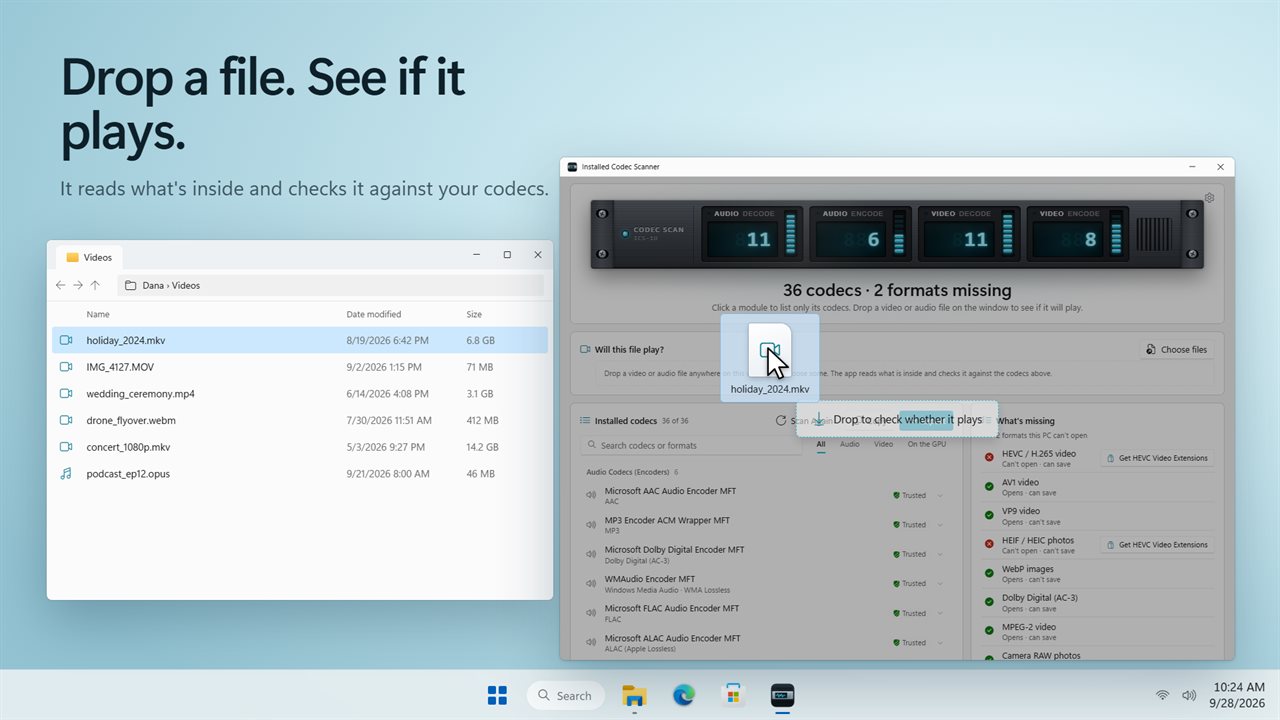This screenshot has width=1280, height=720.
Task: Expand the Microsoft FLAC Audio Encoder MFT row
Action: tap(940, 613)
